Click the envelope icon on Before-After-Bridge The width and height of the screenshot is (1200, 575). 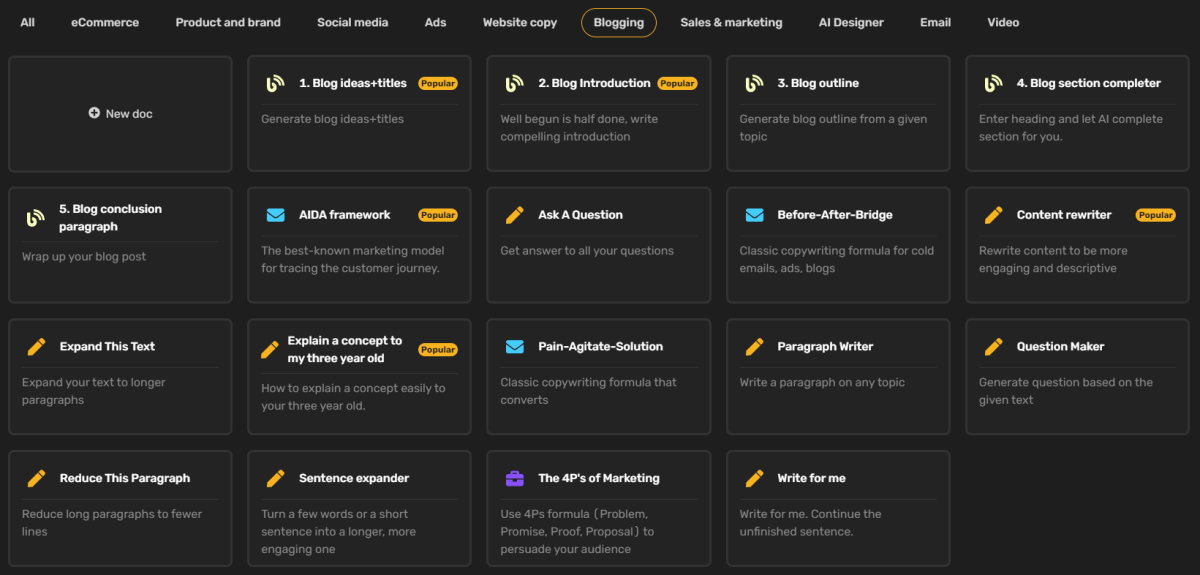[754, 215]
